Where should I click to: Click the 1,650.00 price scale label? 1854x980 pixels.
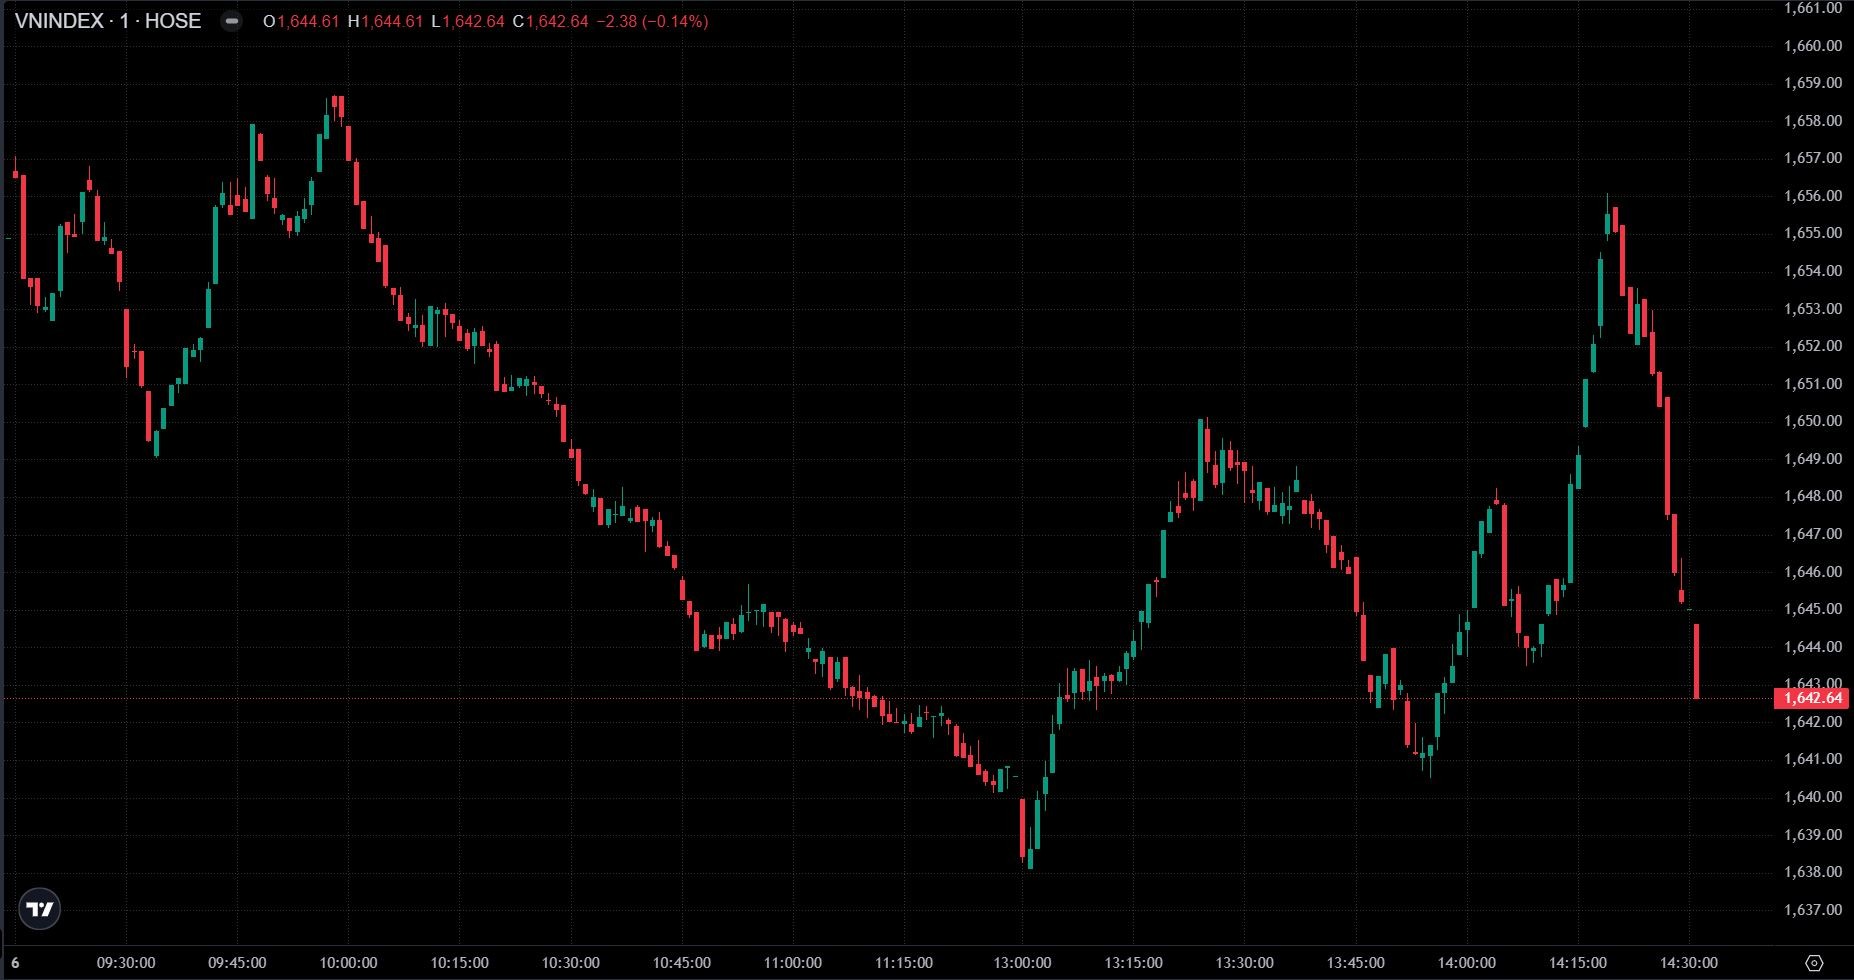click(x=1812, y=421)
